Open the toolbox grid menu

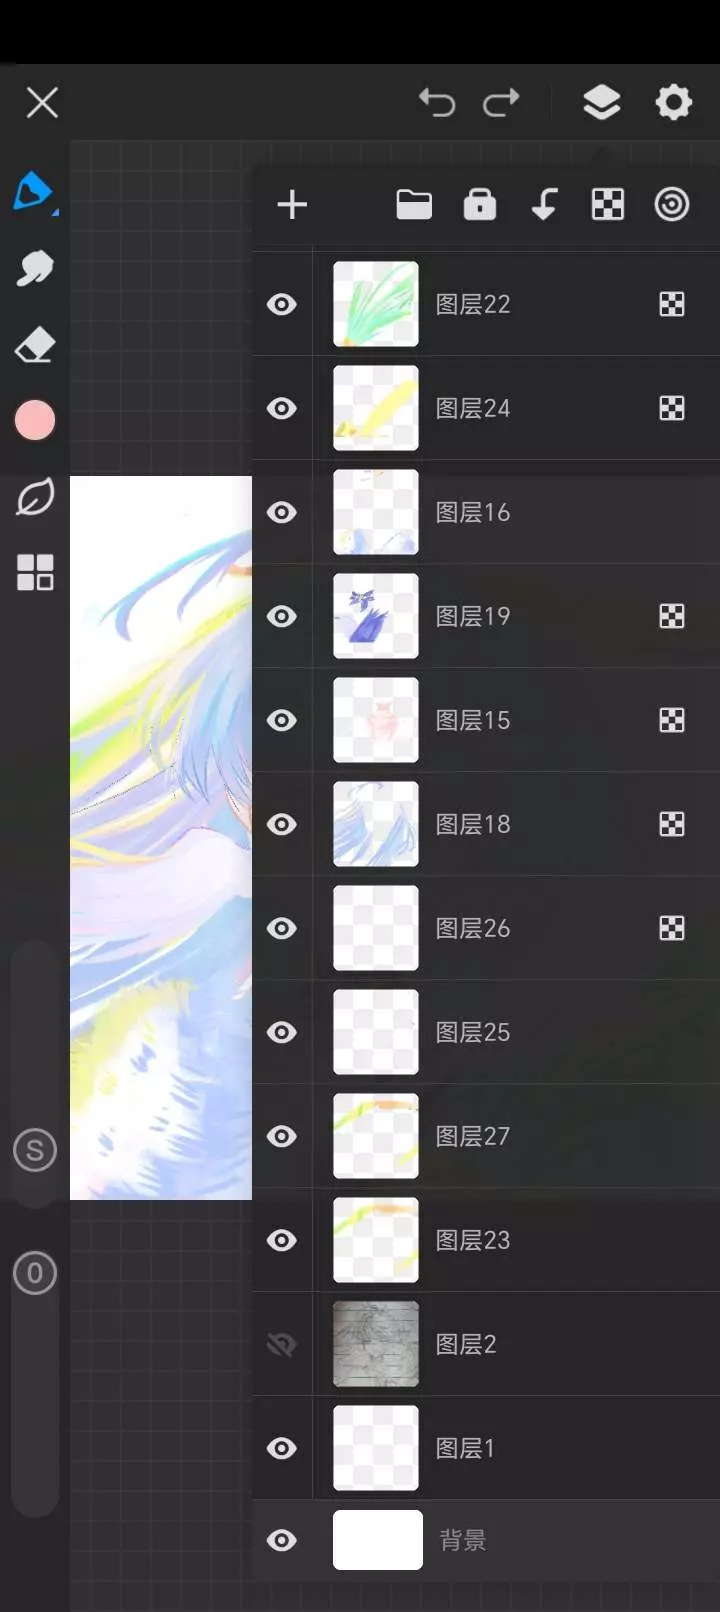coord(35,573)
